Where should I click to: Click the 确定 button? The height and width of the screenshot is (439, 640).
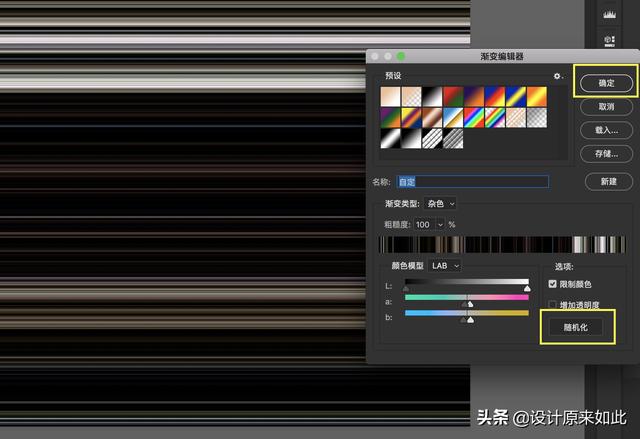[606, 83]
